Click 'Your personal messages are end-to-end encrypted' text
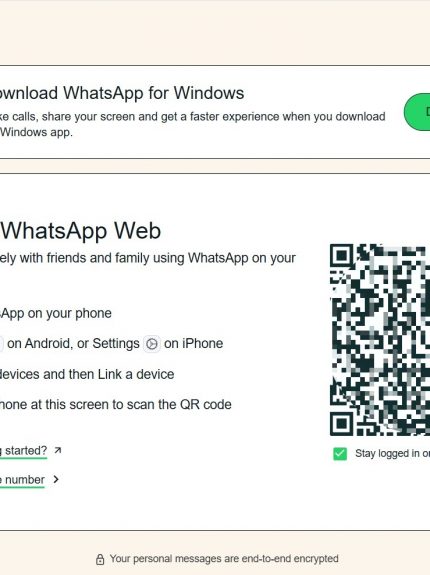Image resolution: width=430 pixels, height=575 pixels. (x=224, y=559)
